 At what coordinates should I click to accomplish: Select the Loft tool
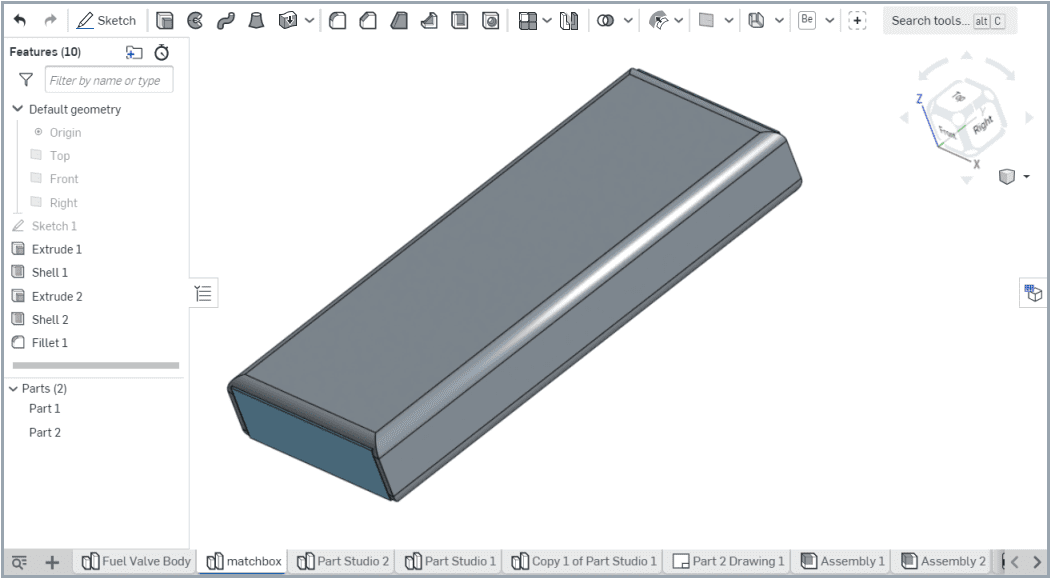pyautogui.click(x=256, y=20)
